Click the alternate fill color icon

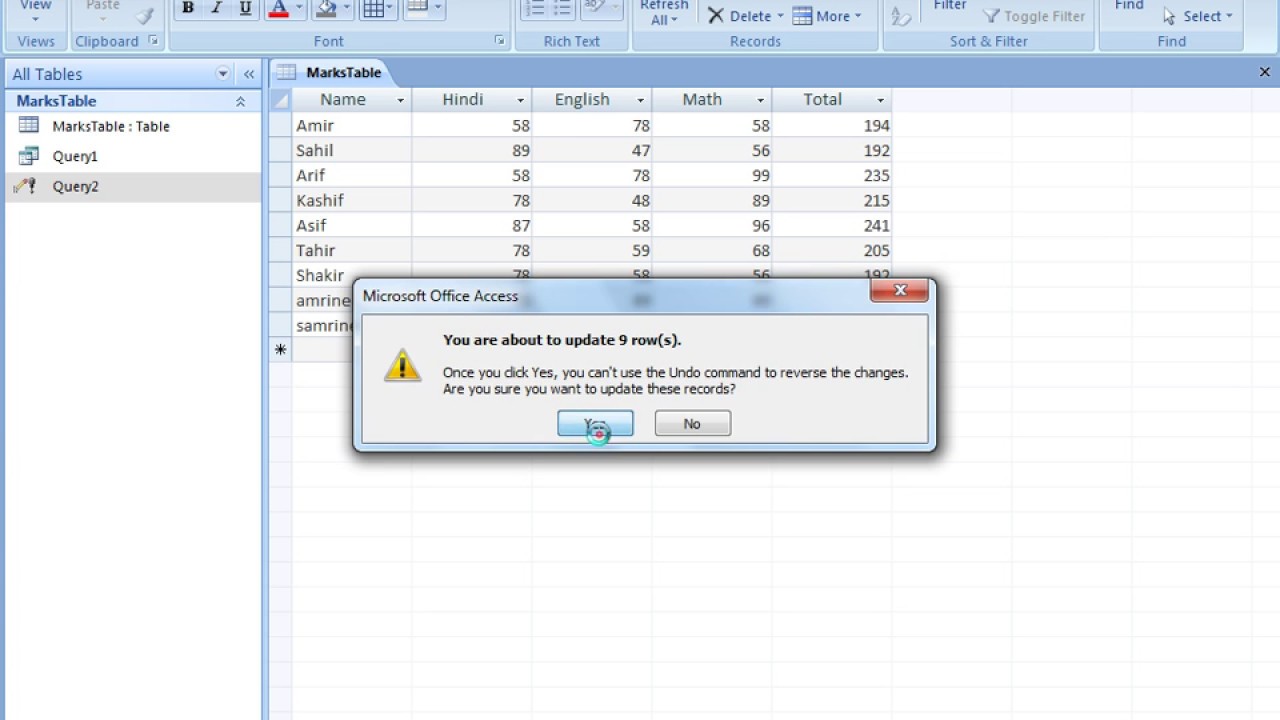pos(417,8)
